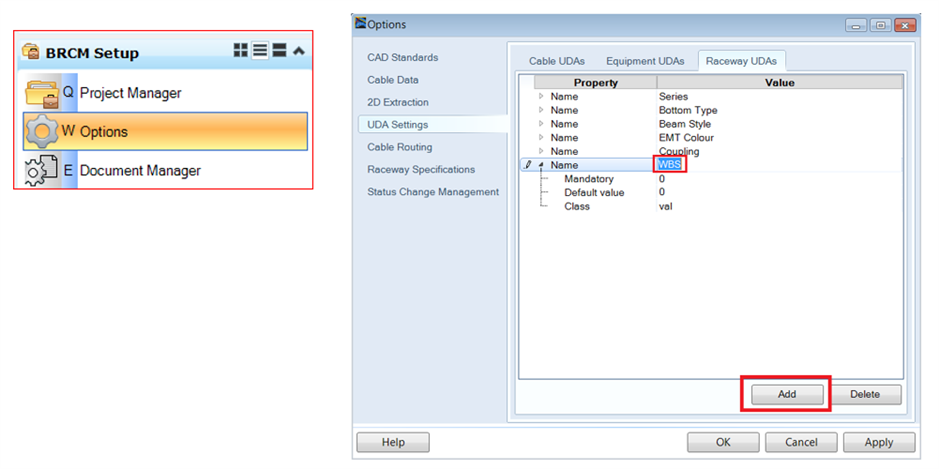
Task: Click the Delete button
Action: click(x=865, y=394)
